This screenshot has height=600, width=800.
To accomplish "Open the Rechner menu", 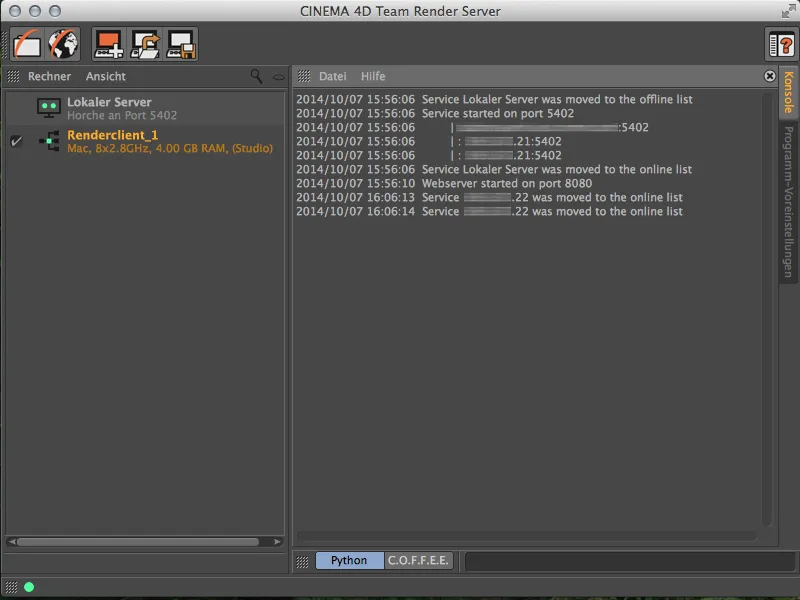I will (48, 76).
